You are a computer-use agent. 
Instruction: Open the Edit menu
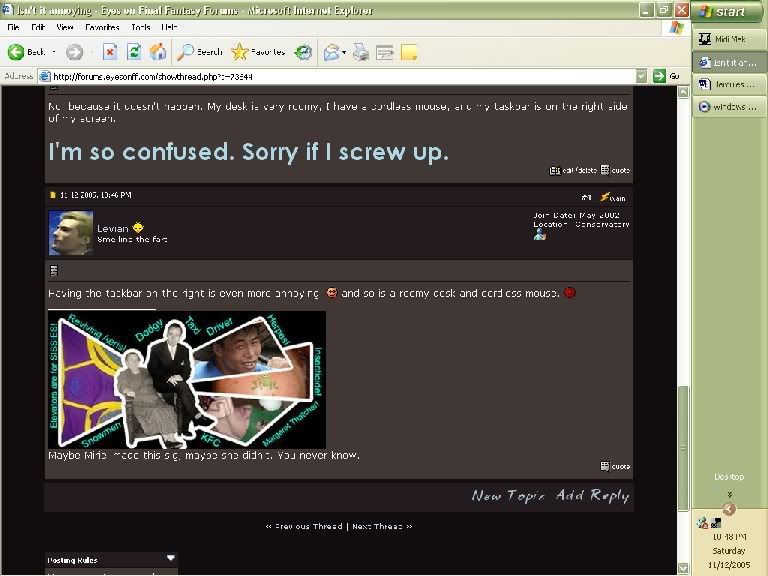pos(38,27)
